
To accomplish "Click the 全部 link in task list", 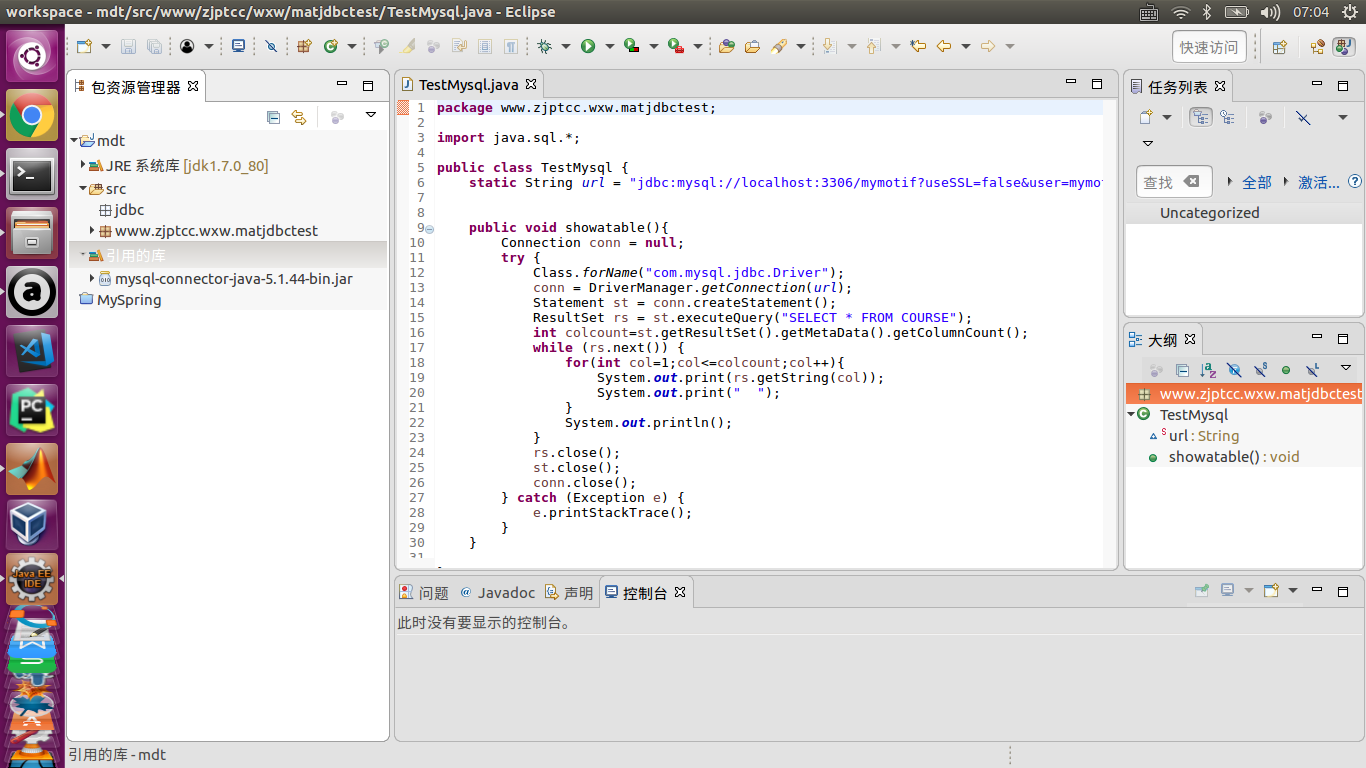I will click(x=1257, y=182).
